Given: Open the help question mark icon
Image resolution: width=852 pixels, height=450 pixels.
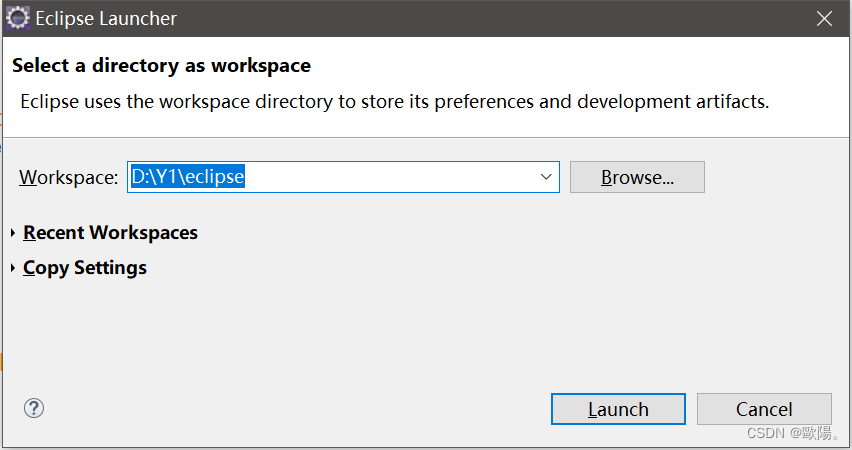Looking at the screenshot, I should 34,408.
